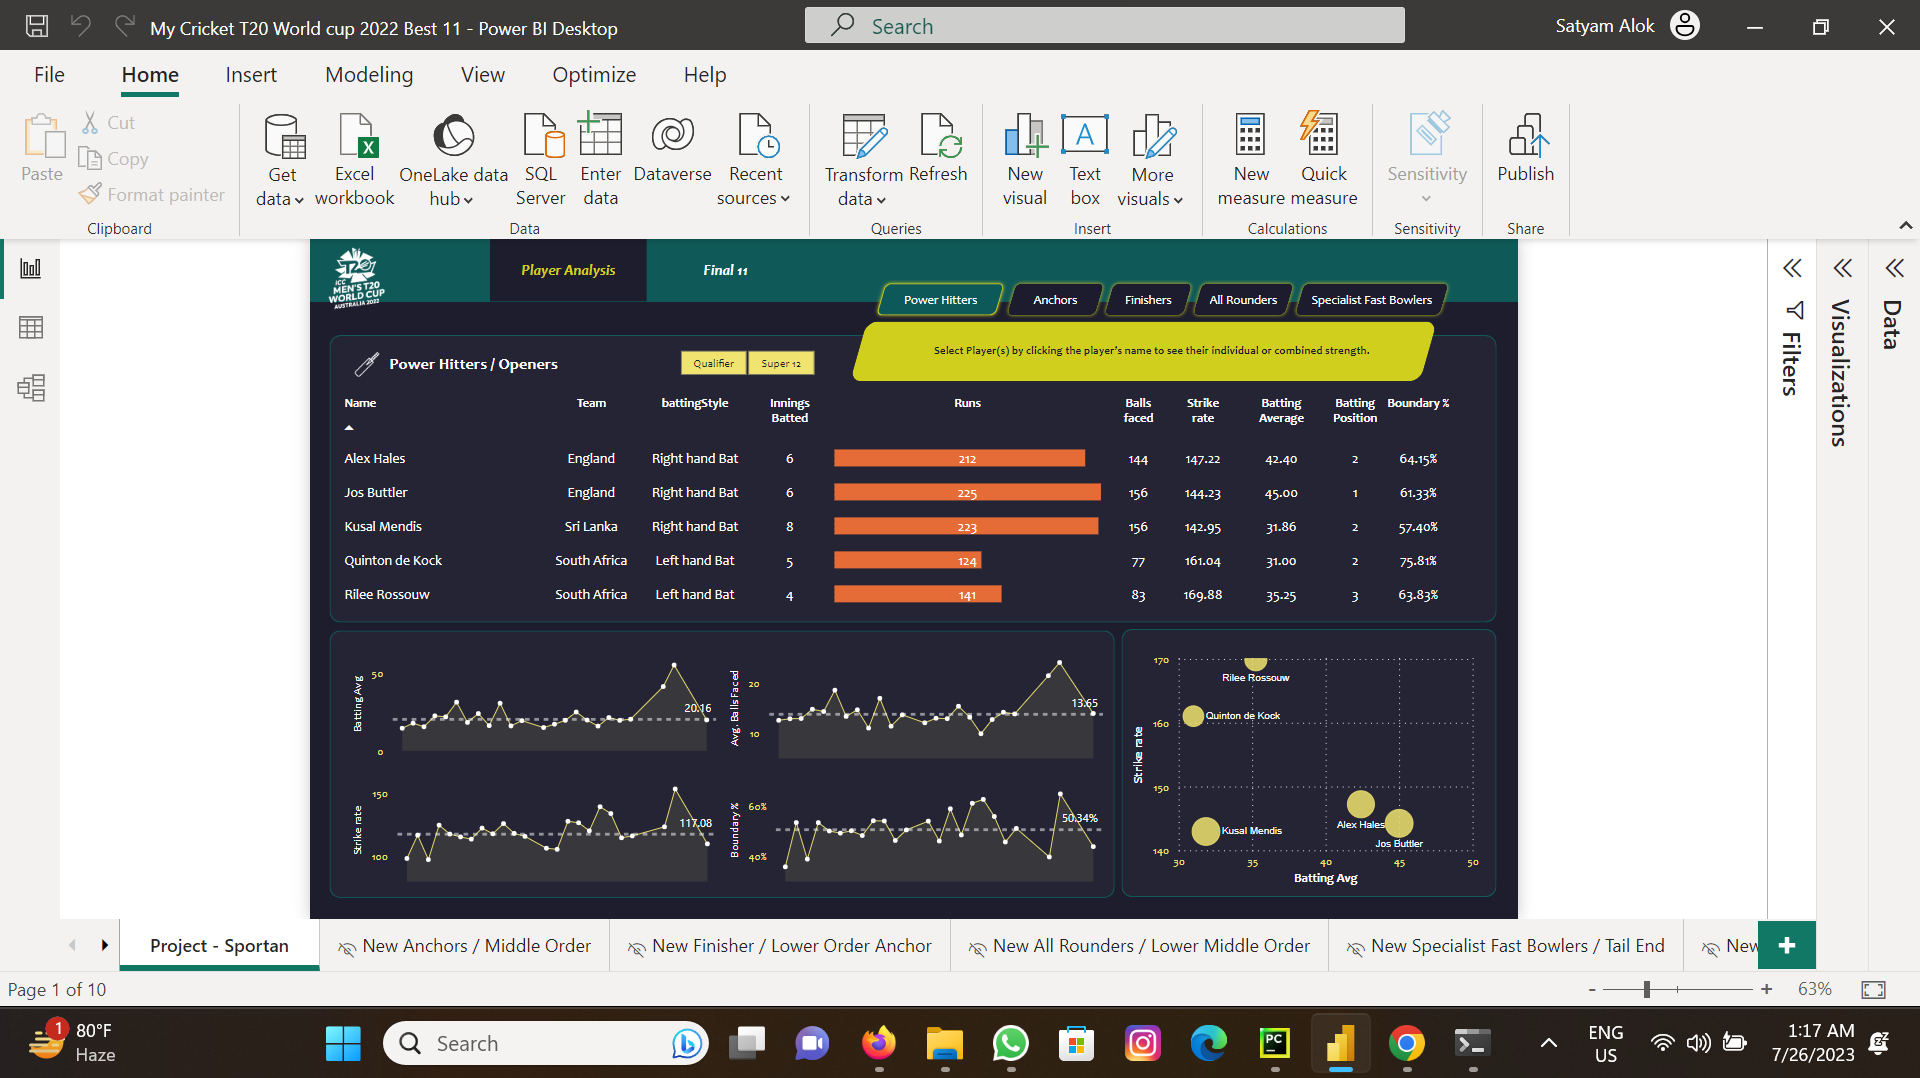Select the Anchors player category button

pyautogui.click(x=1055, y=299)
